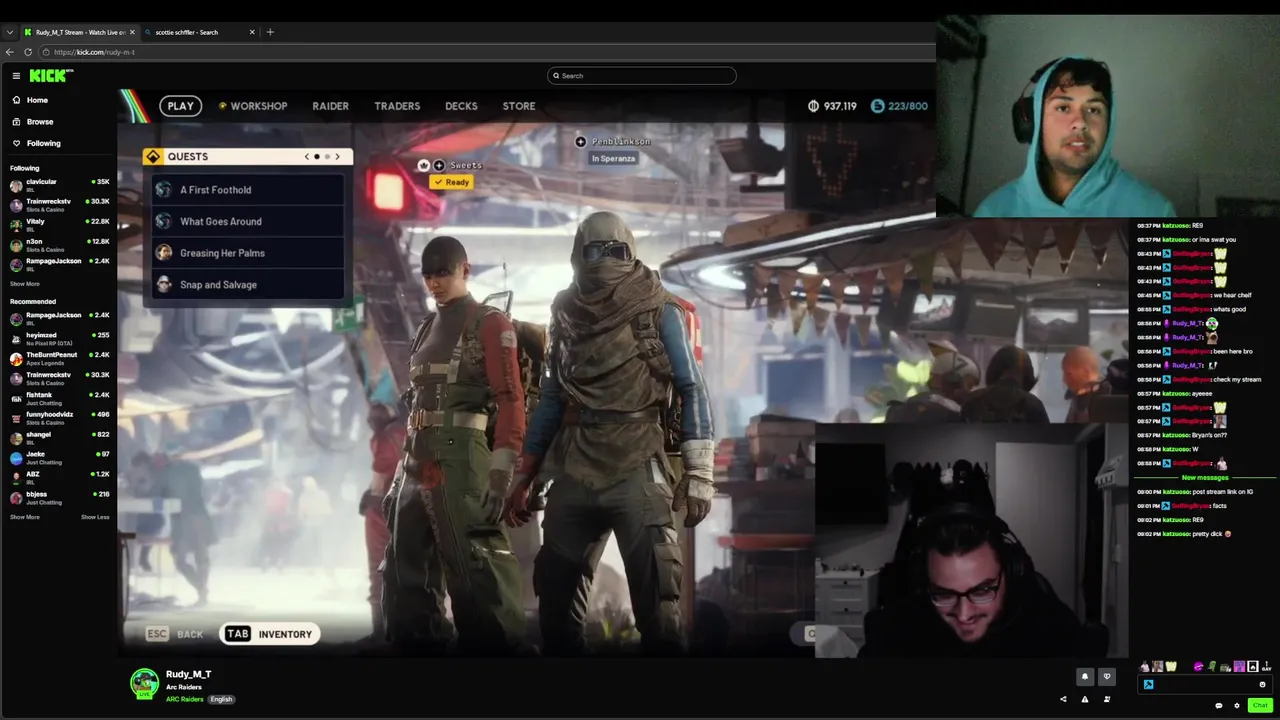
Task: Jump to New messages in chat
Action: tap(1205, 478)
